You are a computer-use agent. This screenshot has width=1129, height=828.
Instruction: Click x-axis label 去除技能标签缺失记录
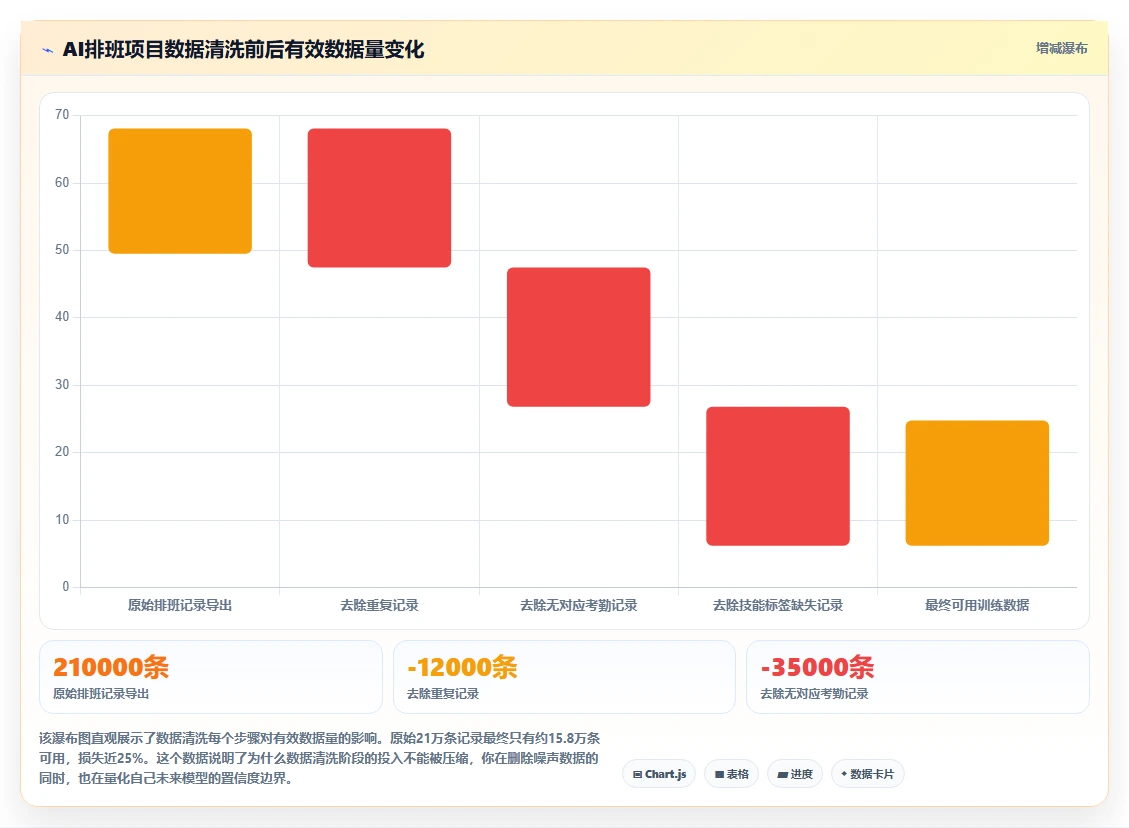coord(778,606)
